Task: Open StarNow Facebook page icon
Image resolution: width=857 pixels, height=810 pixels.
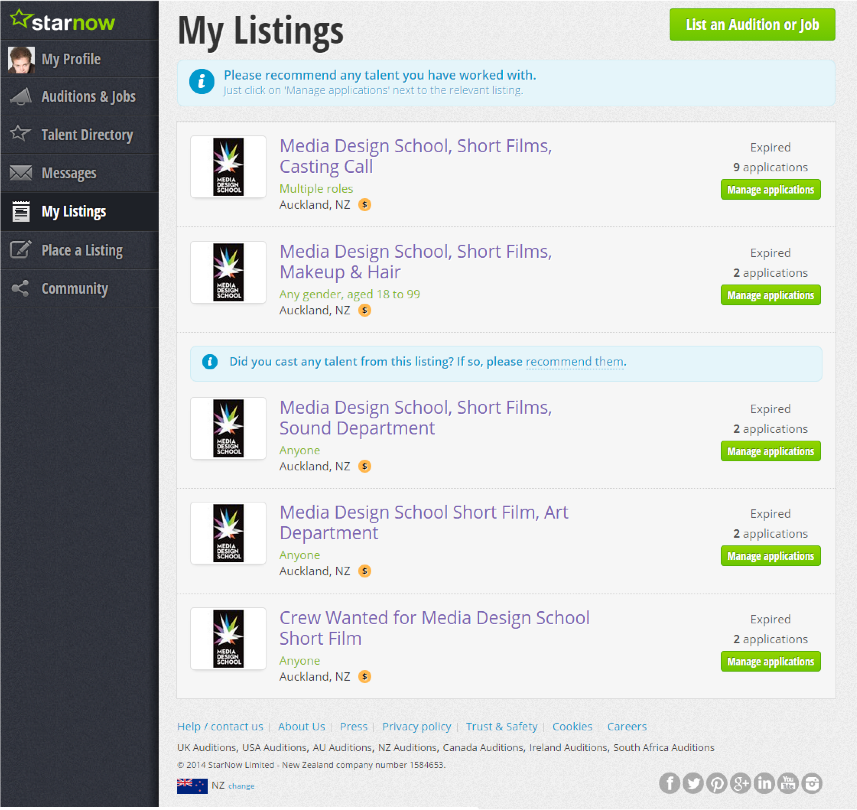Action: tap(670, 783)
